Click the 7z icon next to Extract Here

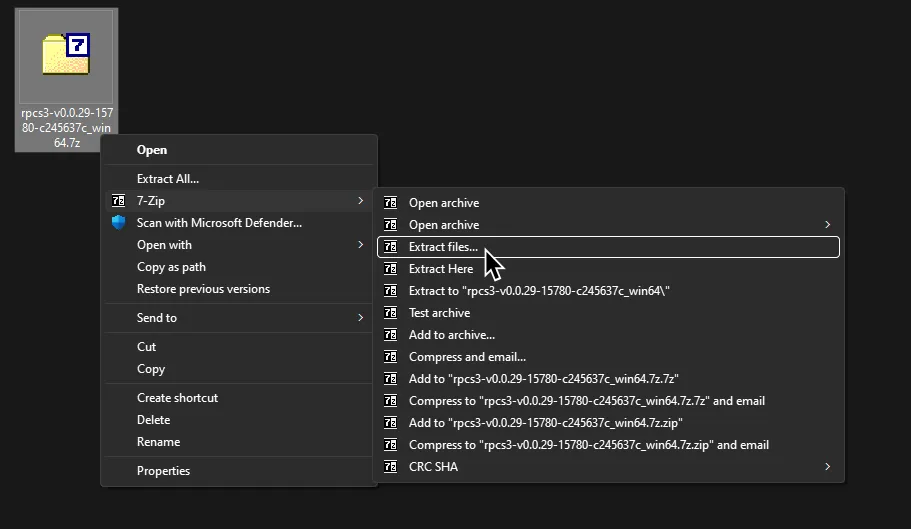(x=390, y=269)
